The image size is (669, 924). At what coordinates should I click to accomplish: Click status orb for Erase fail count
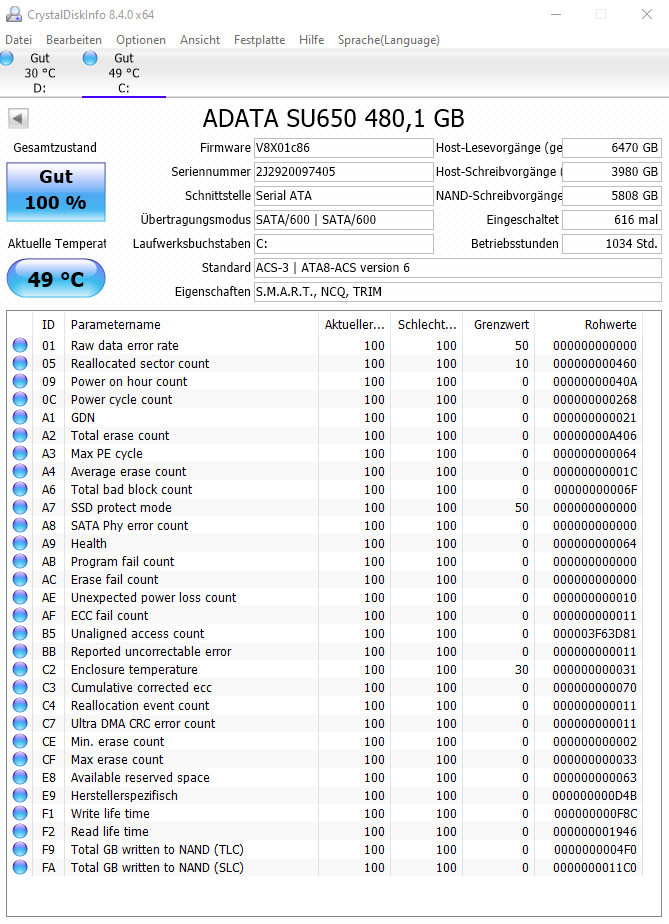click(x=20, y=579)
